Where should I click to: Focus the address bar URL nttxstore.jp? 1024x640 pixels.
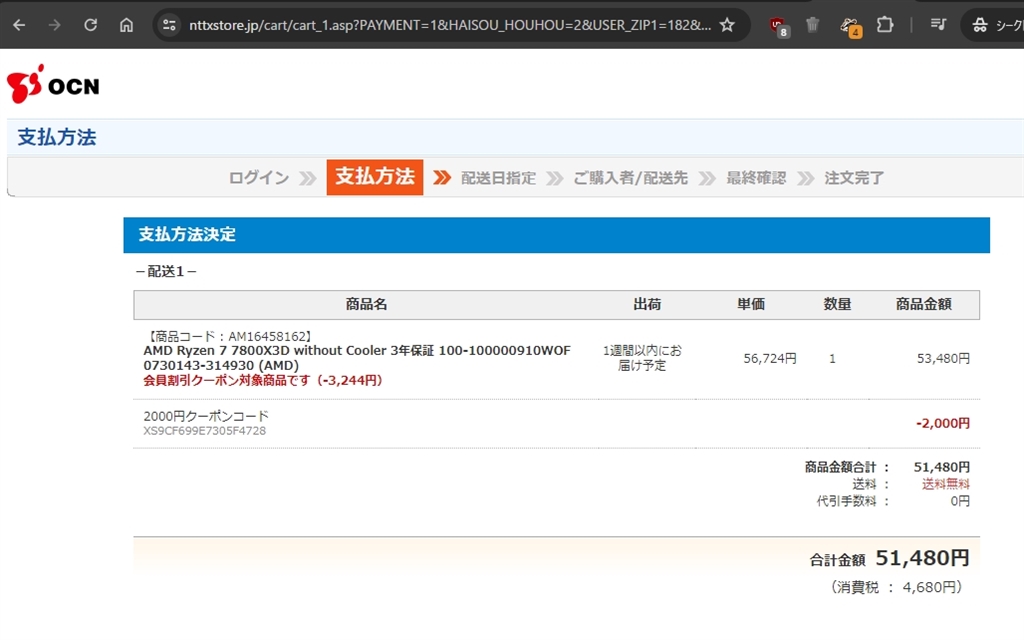449,25
